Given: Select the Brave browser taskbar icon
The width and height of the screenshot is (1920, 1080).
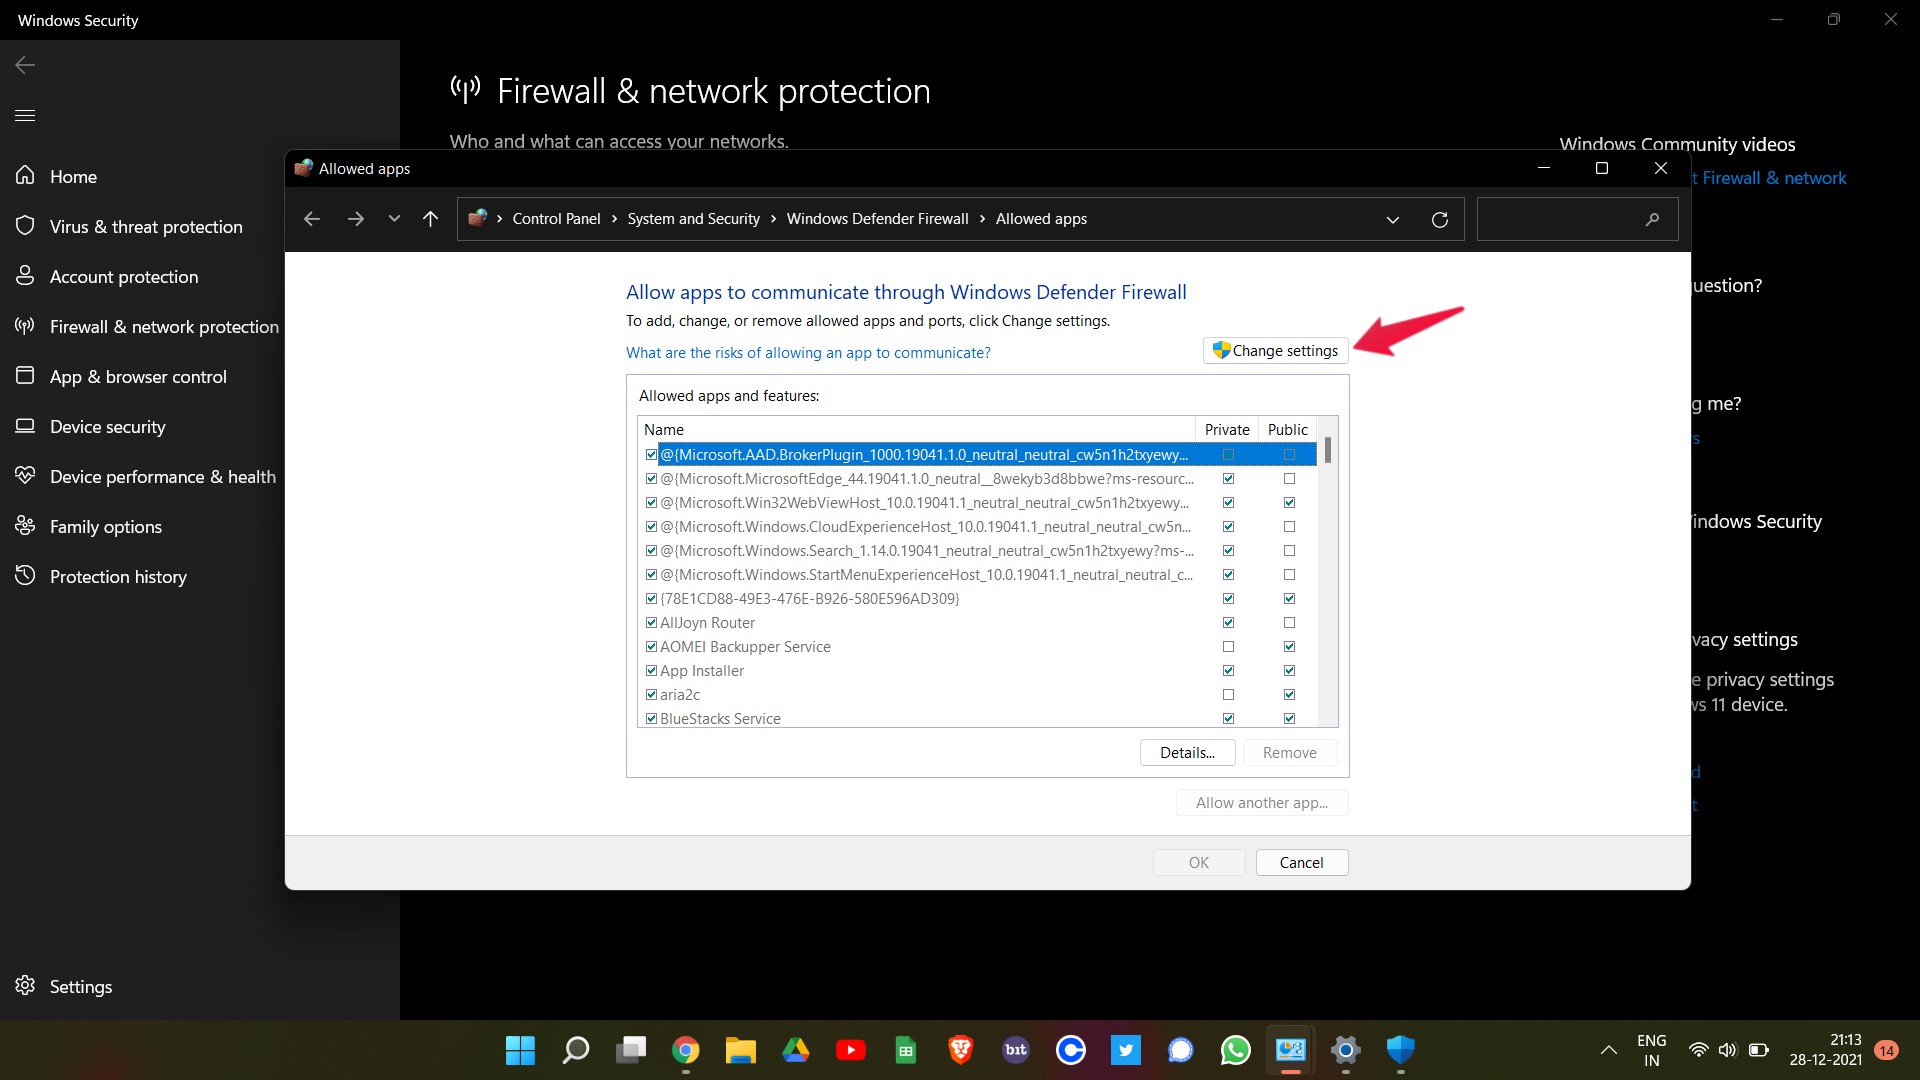Looking at the screenshot, I should coord(960,1050).
